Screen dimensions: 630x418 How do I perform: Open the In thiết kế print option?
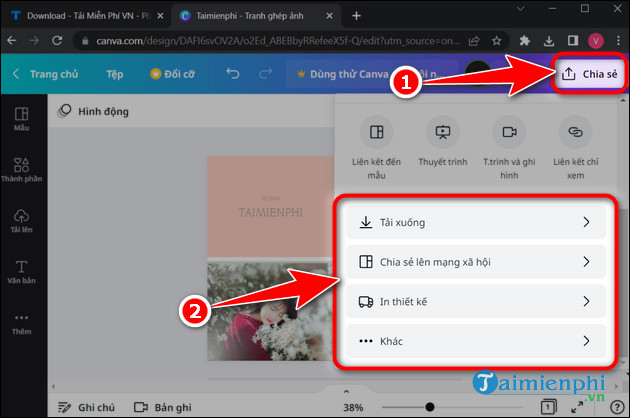[x=476, y=301]
